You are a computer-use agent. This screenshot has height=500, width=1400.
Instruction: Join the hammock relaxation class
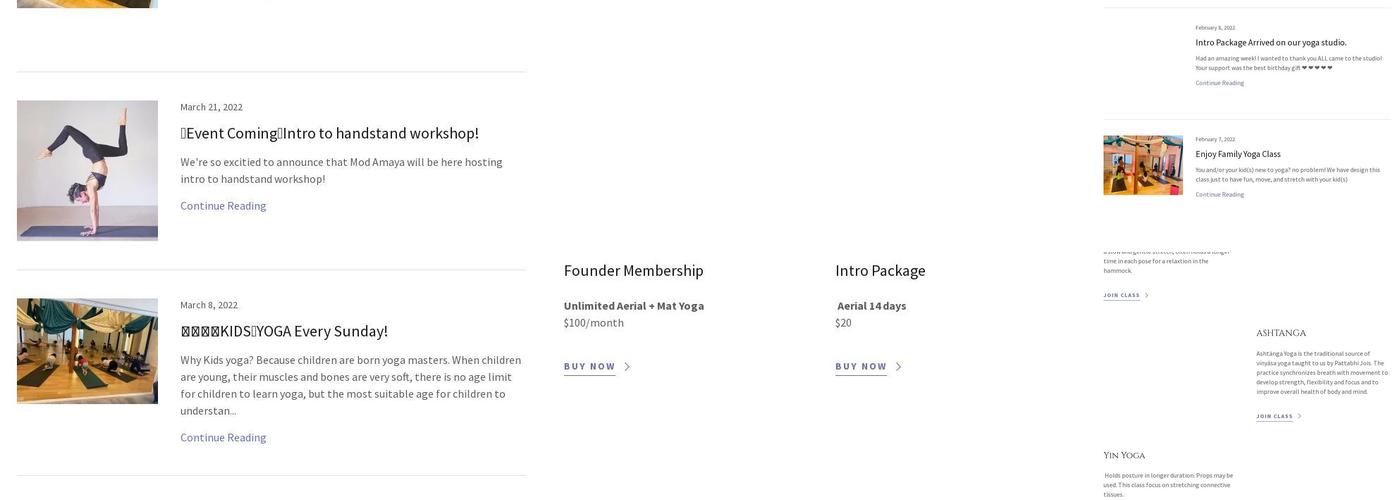1121,295
